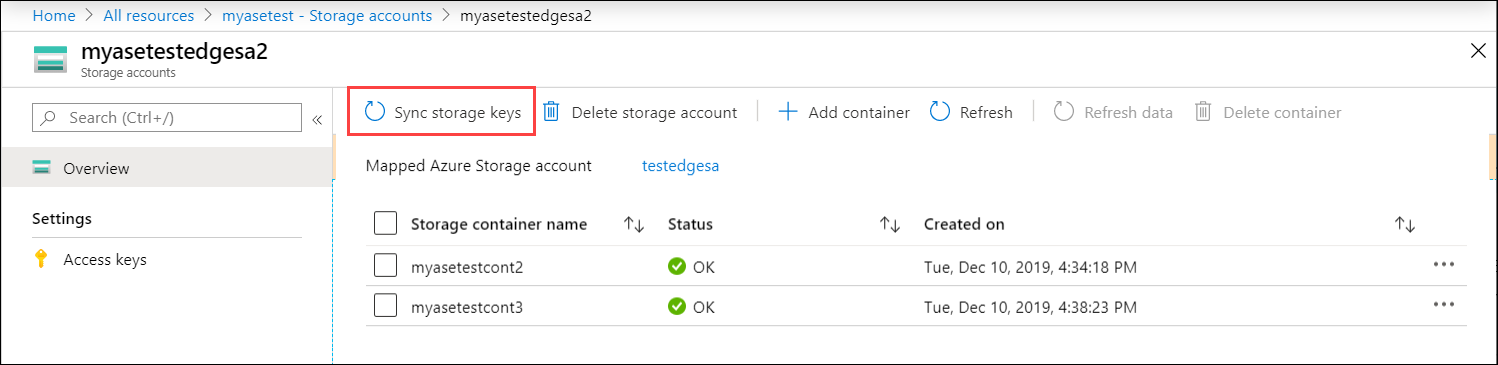Collapse the sidebar with the double chevron
This screenshot has height=365, width=1498.
[317, 119]
